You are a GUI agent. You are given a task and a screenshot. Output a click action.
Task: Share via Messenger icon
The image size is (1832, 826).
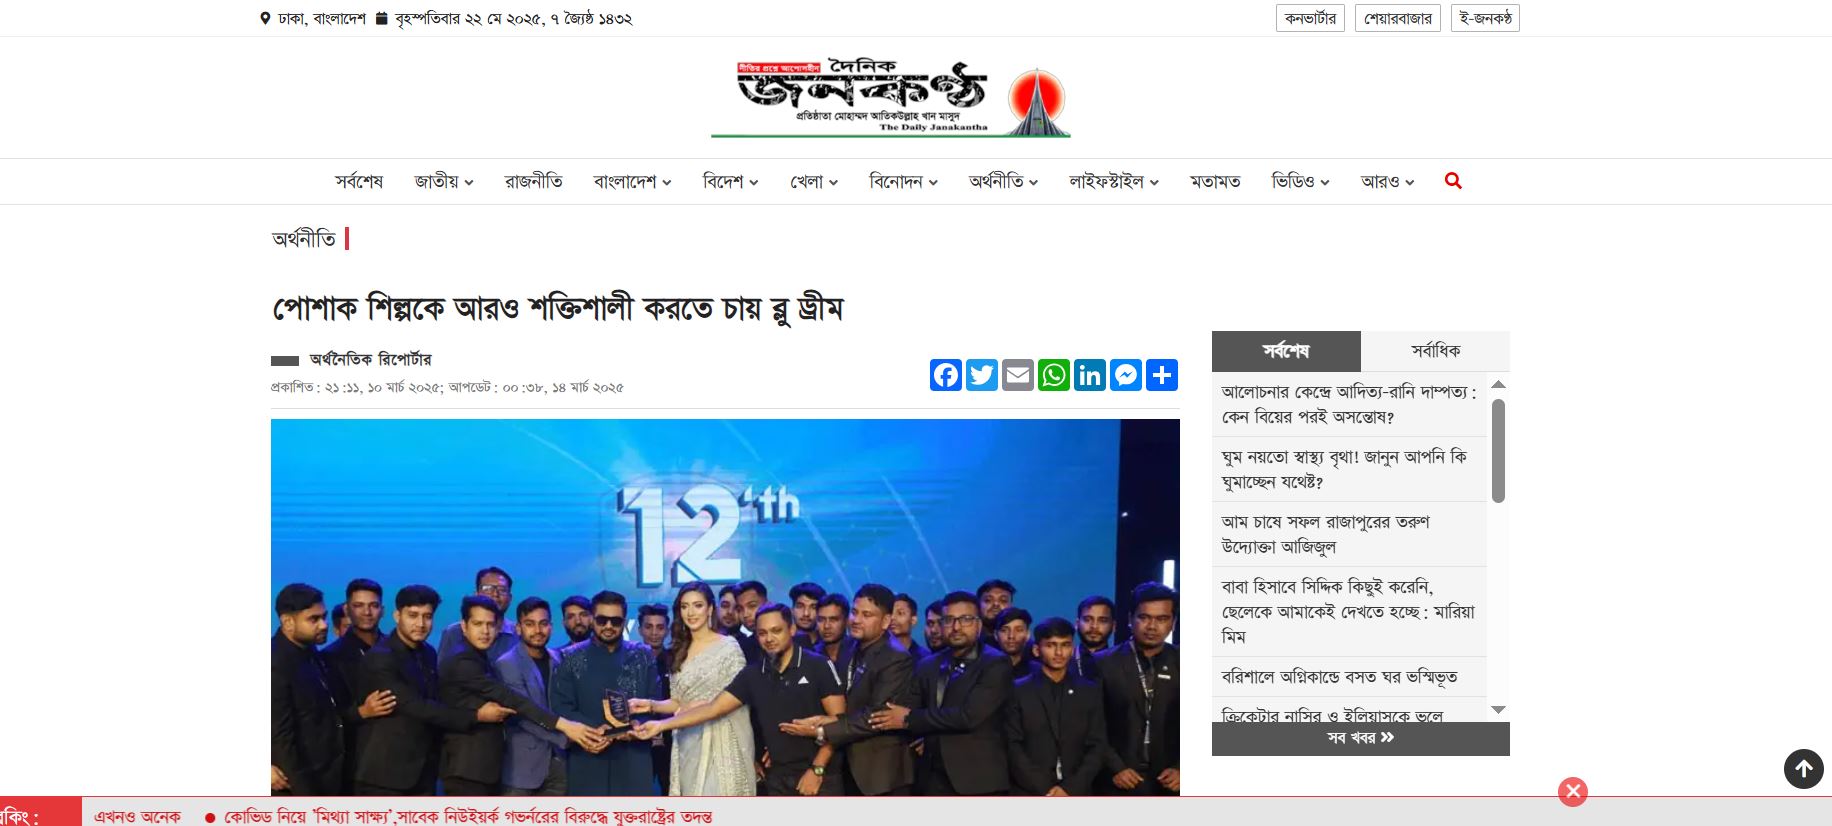(x=1126, y=375)
